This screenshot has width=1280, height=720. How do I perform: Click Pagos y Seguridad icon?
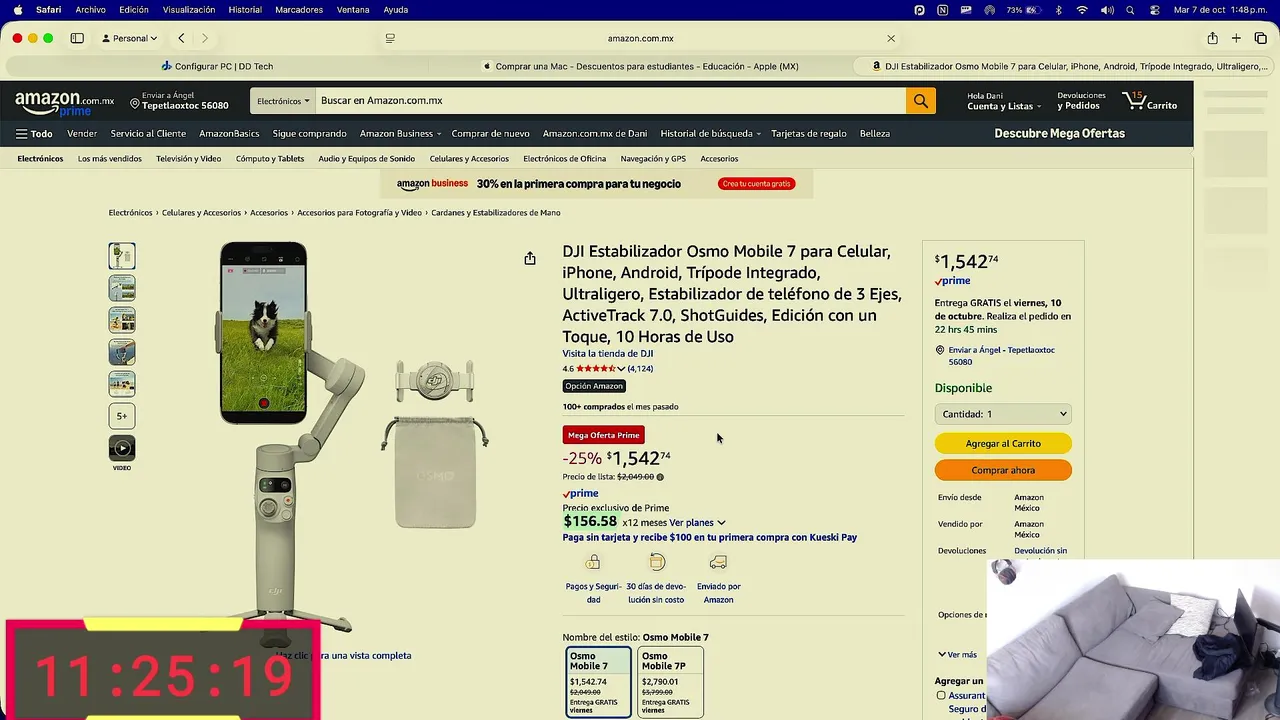593,562
